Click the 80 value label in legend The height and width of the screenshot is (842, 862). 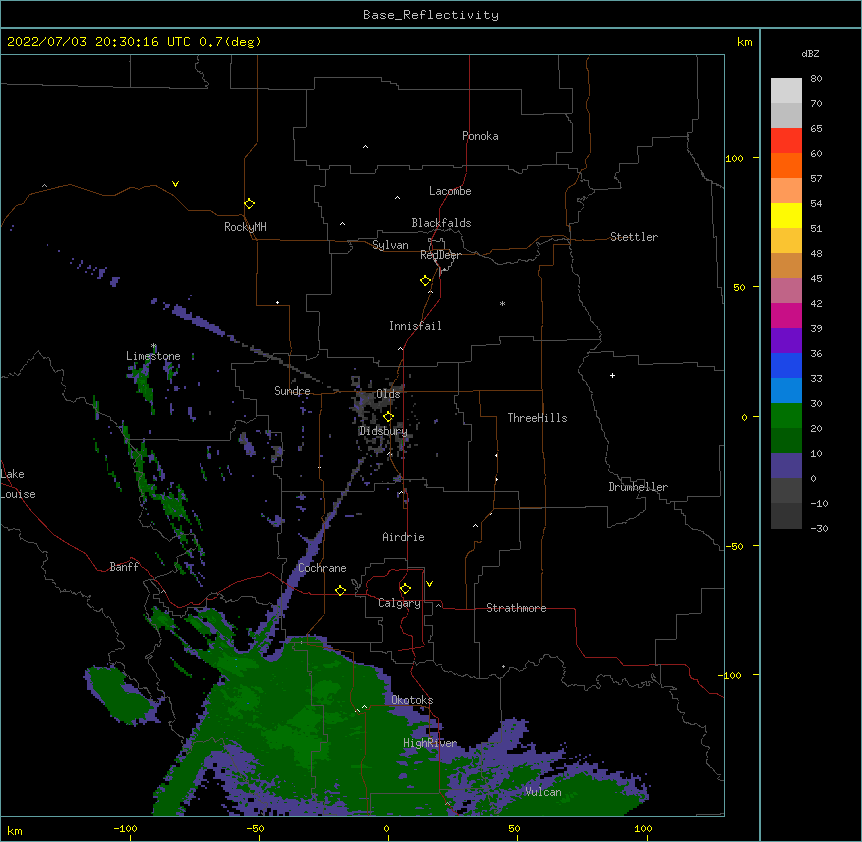(x=816, y=79)
